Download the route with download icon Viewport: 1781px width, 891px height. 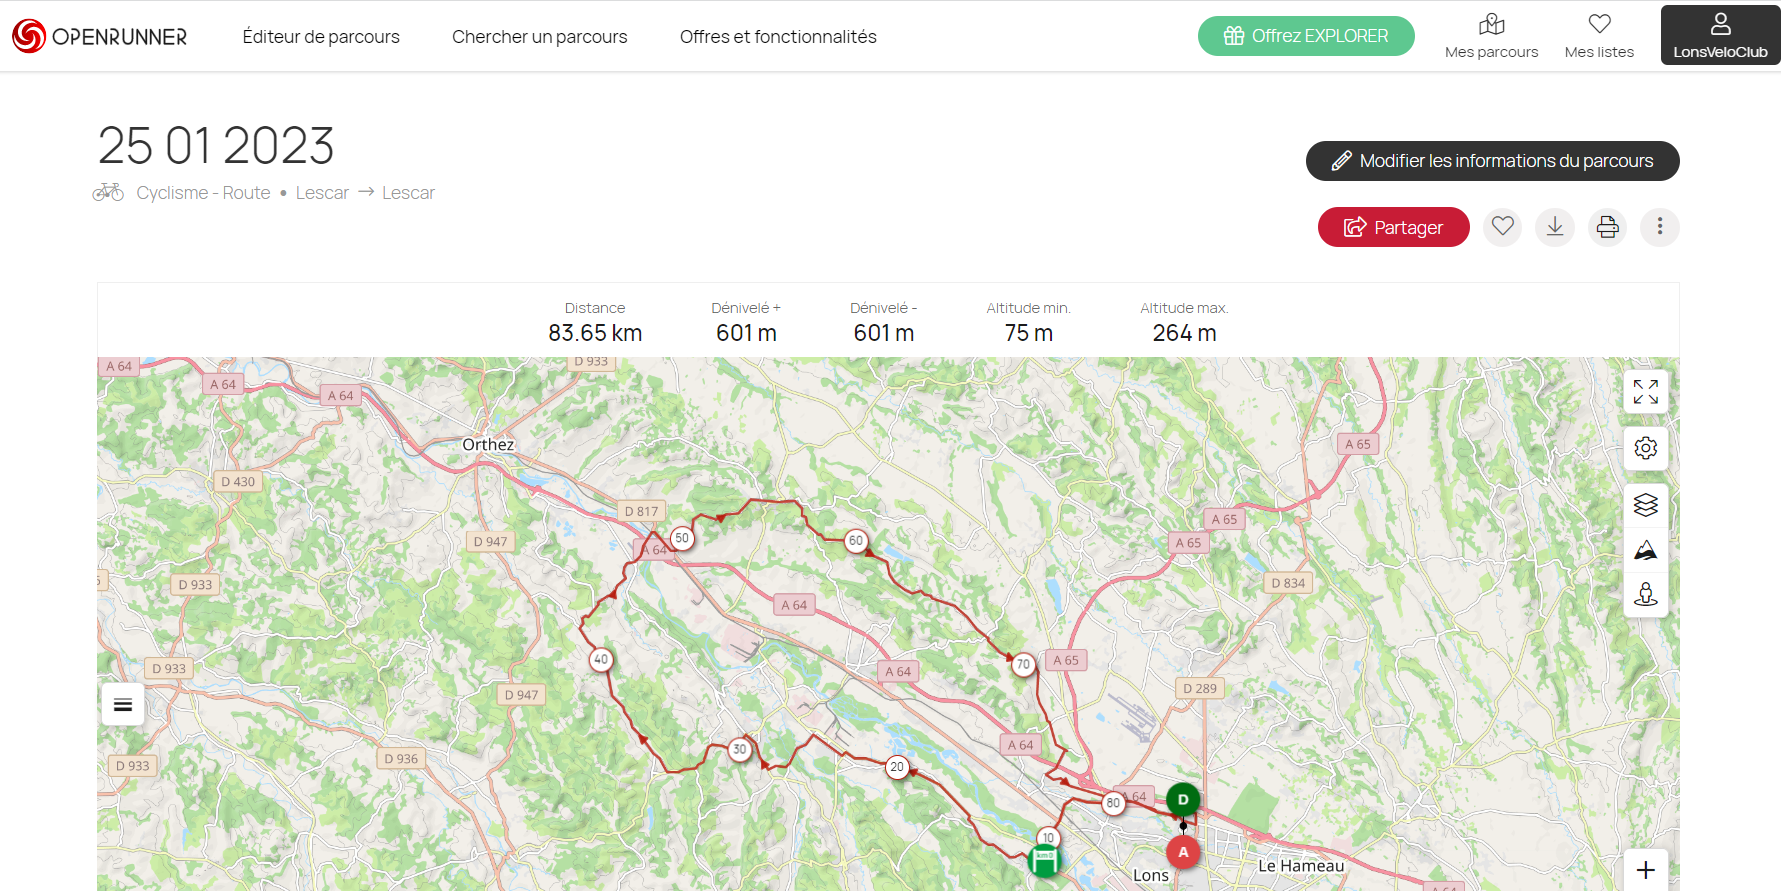point(1555,227)
